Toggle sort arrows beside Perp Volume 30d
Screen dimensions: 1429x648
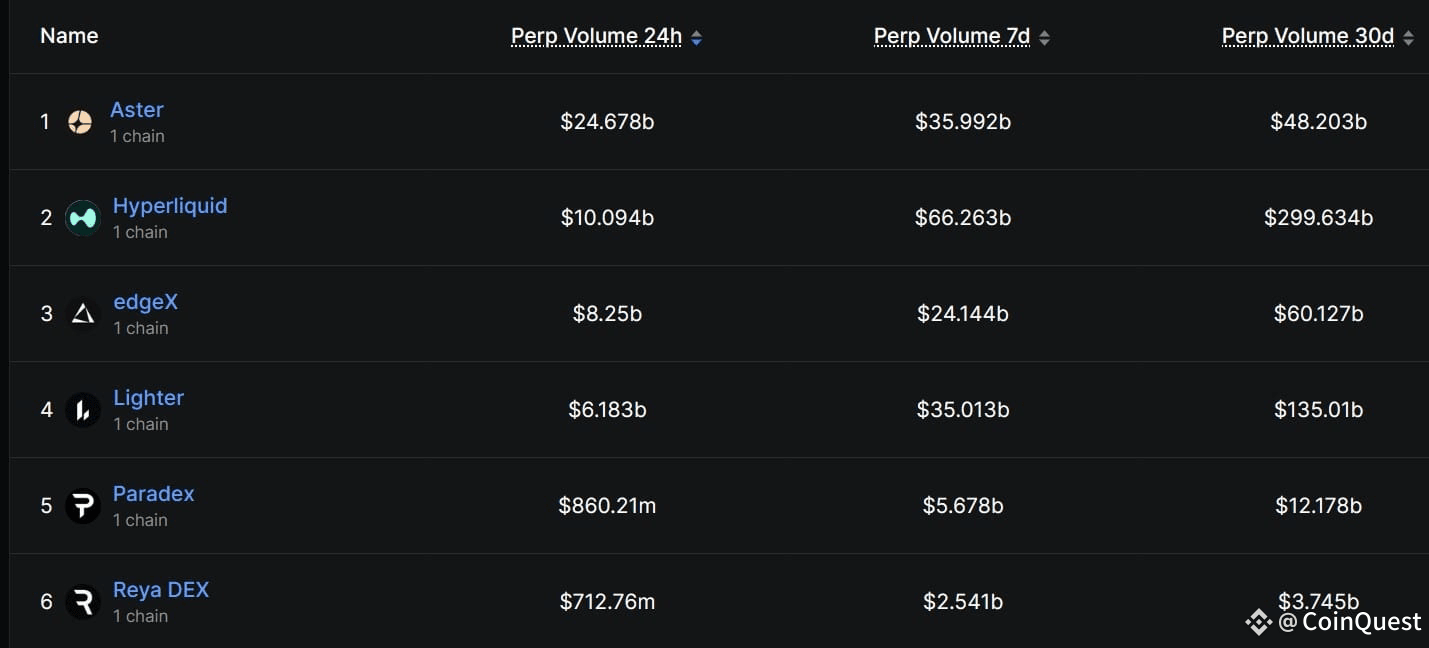click(x=1408, y=38)
